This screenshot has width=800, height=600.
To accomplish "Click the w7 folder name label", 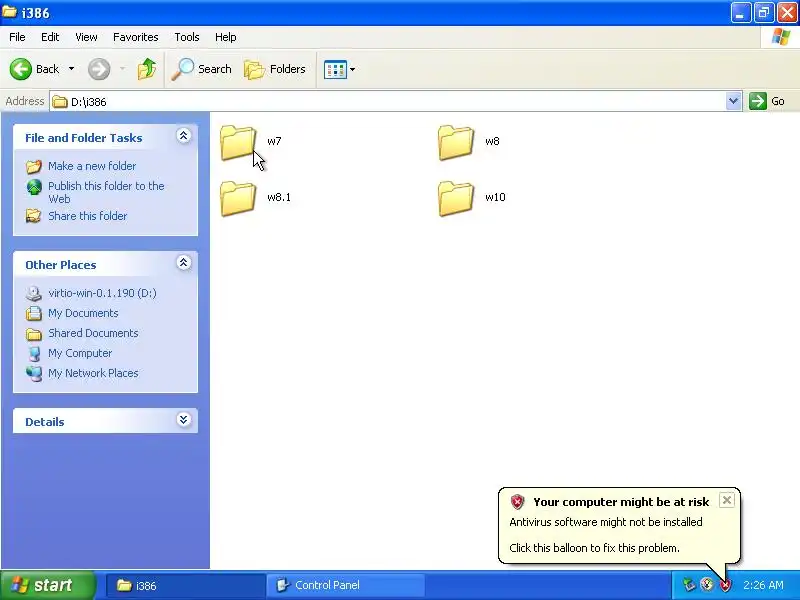I will 274,141.
